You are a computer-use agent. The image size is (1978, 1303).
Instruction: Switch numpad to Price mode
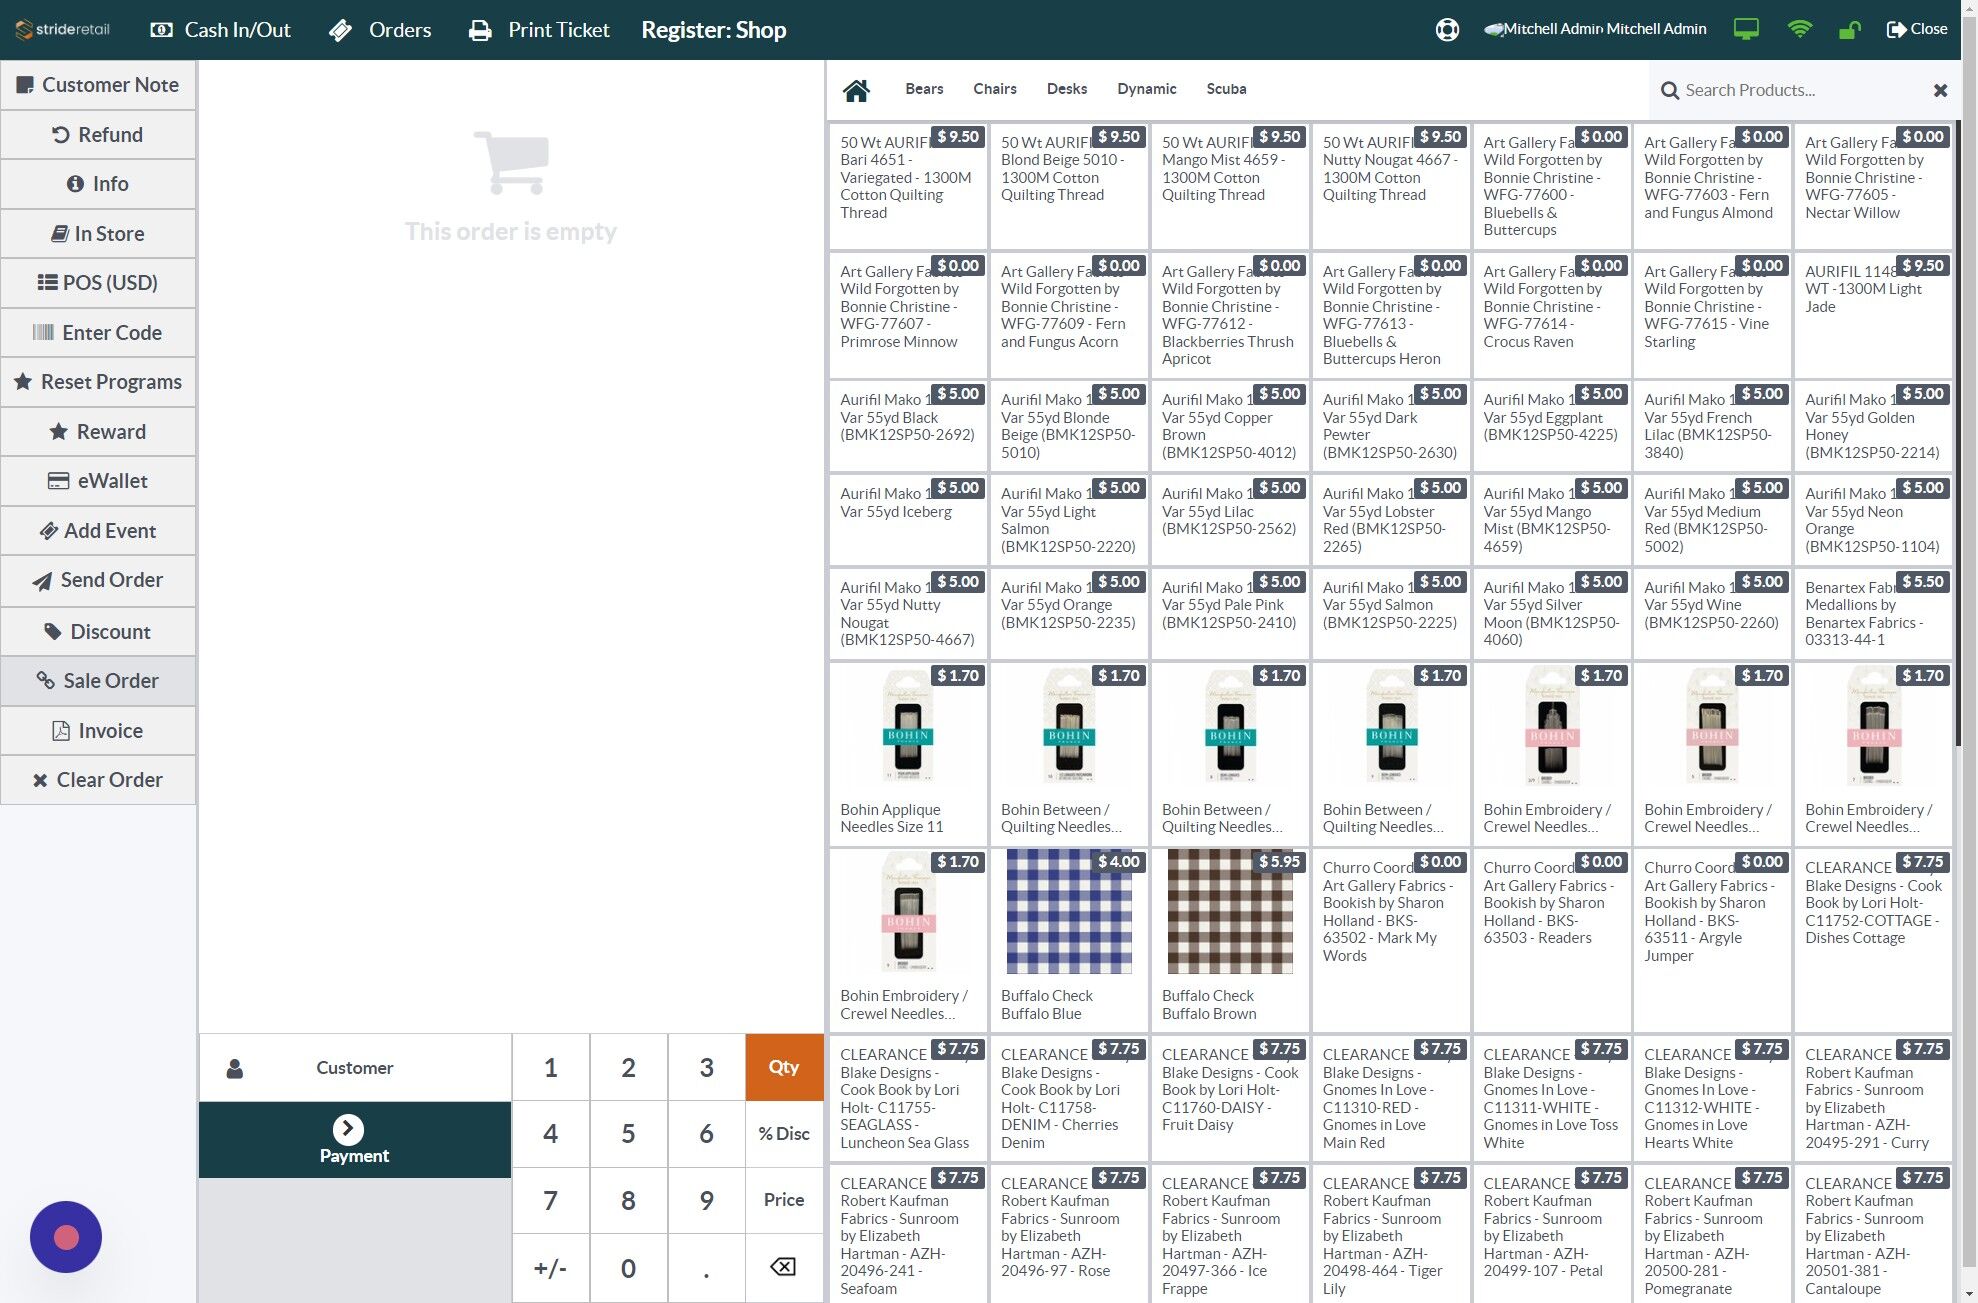coord(783,1199)
